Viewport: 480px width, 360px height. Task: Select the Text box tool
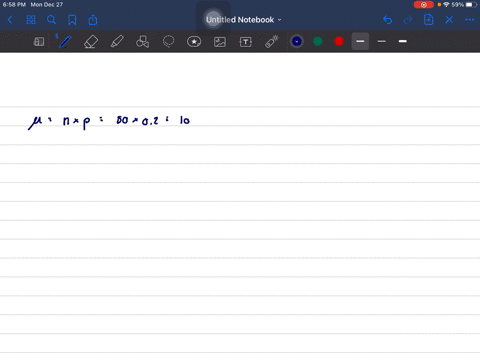coord(246,42)
